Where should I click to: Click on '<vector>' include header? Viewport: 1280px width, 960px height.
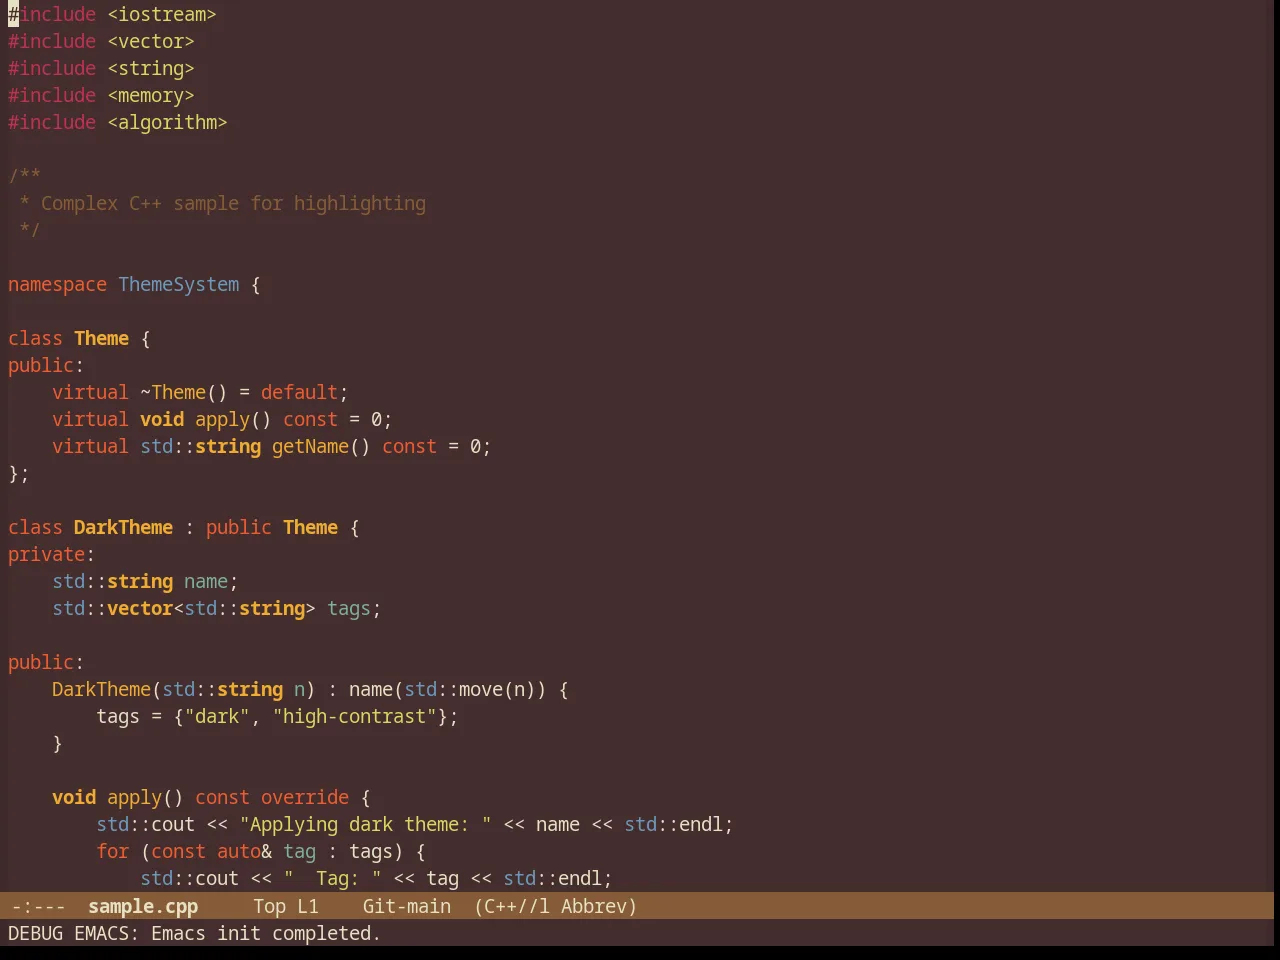(x=151, y=41)
